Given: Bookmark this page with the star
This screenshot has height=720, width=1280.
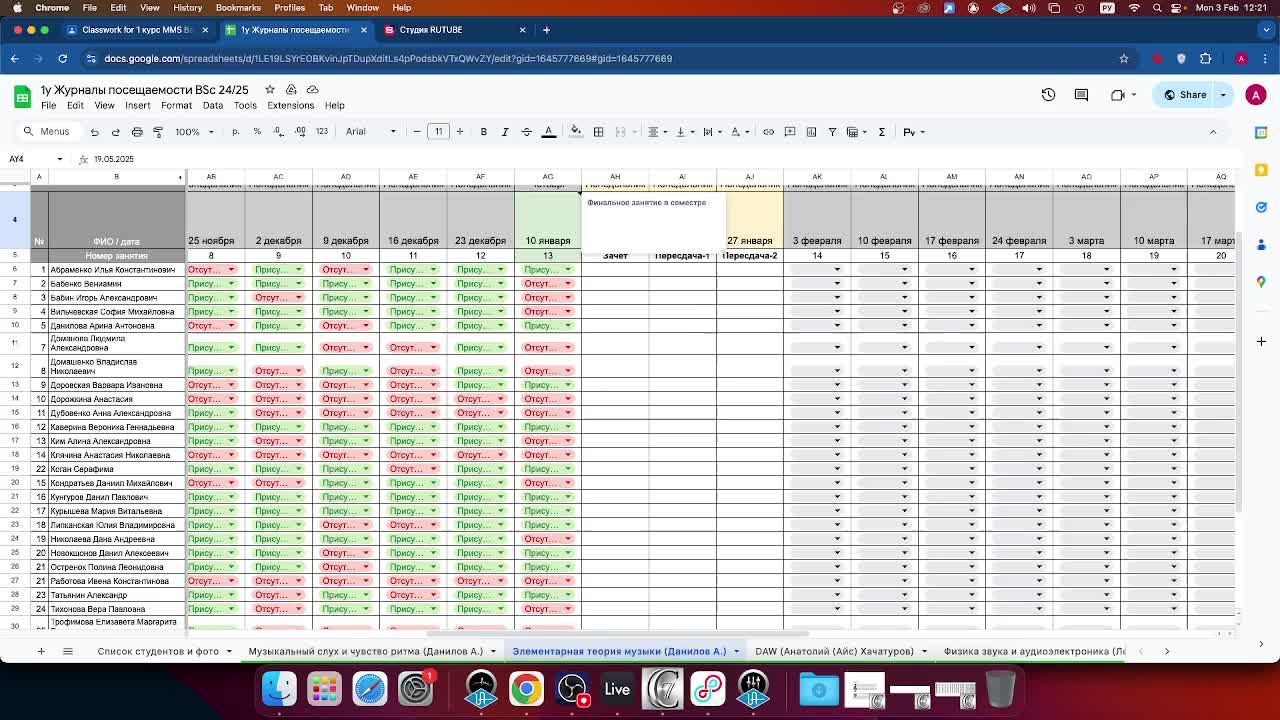Looking at the screenshot, I should (1124, 59).
